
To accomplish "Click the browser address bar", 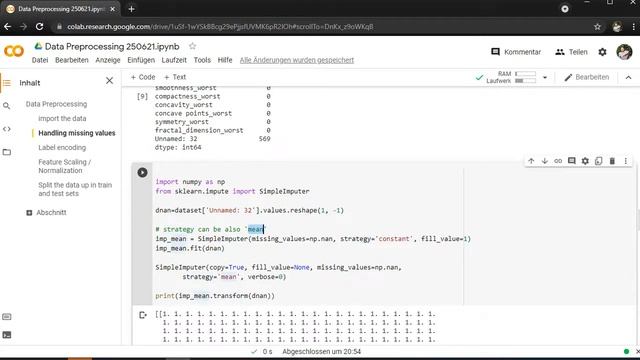I will click(x=322, y=27).
